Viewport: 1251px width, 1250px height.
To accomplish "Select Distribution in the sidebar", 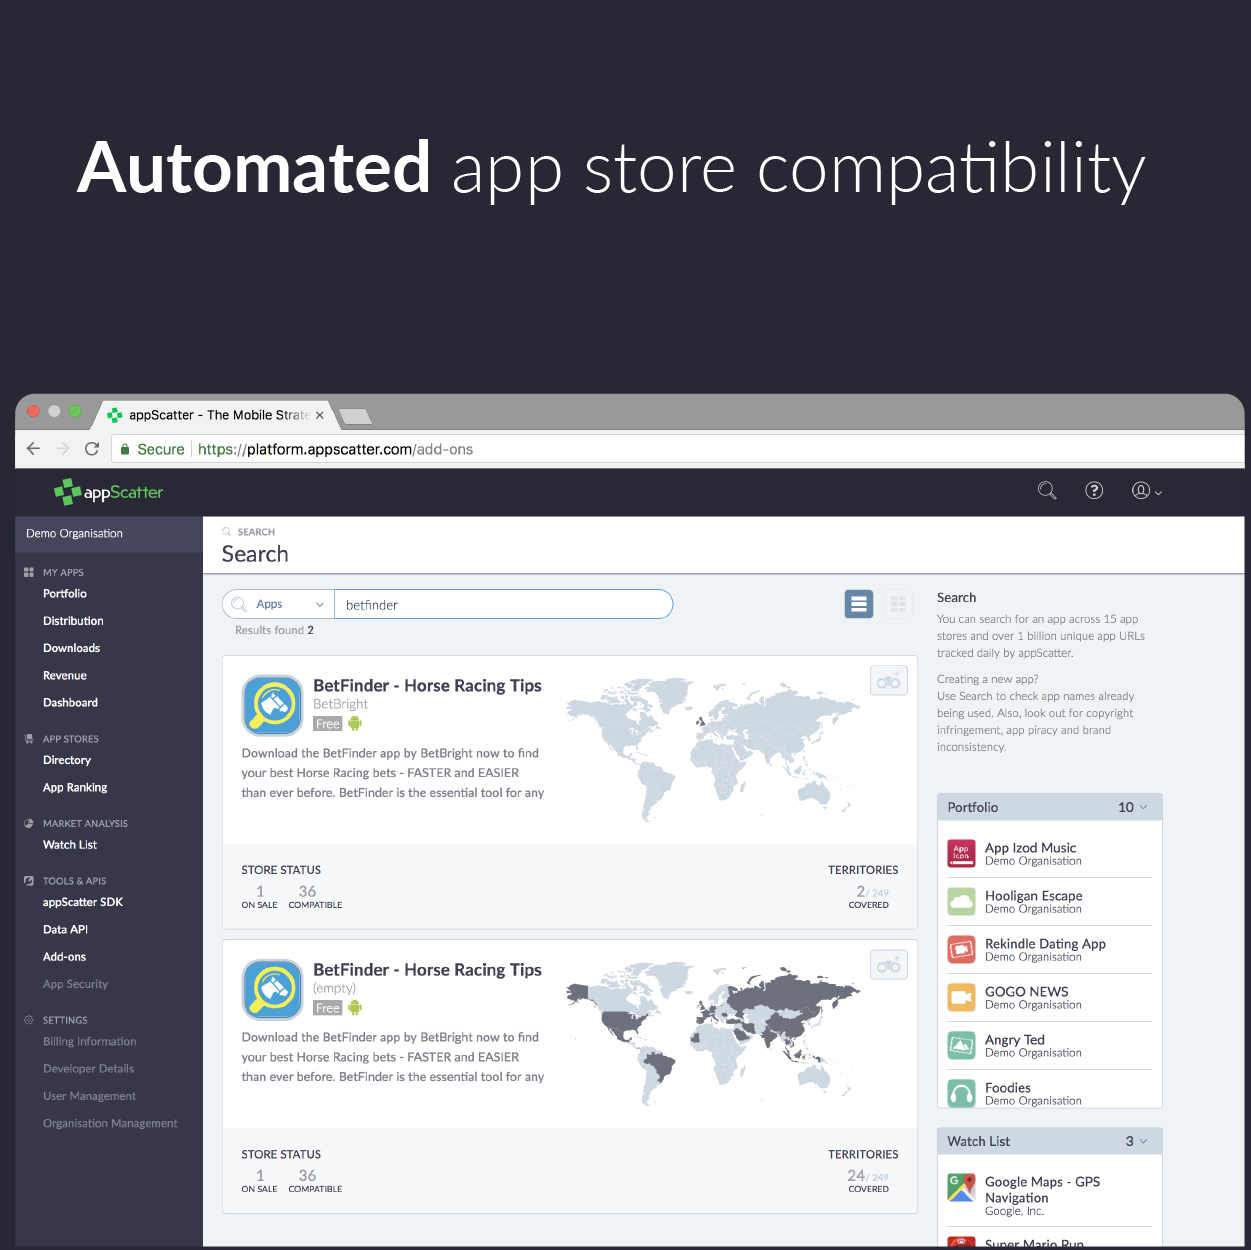I will click(x=72, y=620).
